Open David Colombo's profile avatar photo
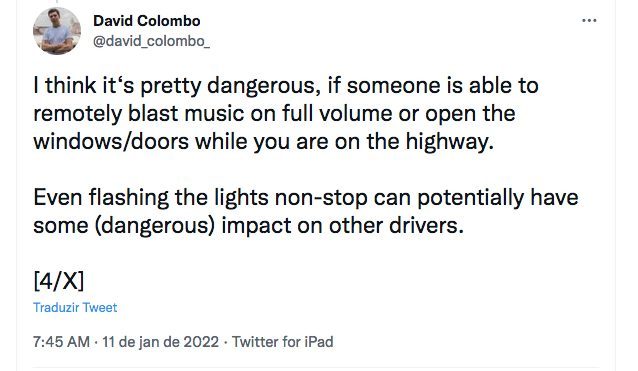The image size is (638, 371). [x=57, y=31]
